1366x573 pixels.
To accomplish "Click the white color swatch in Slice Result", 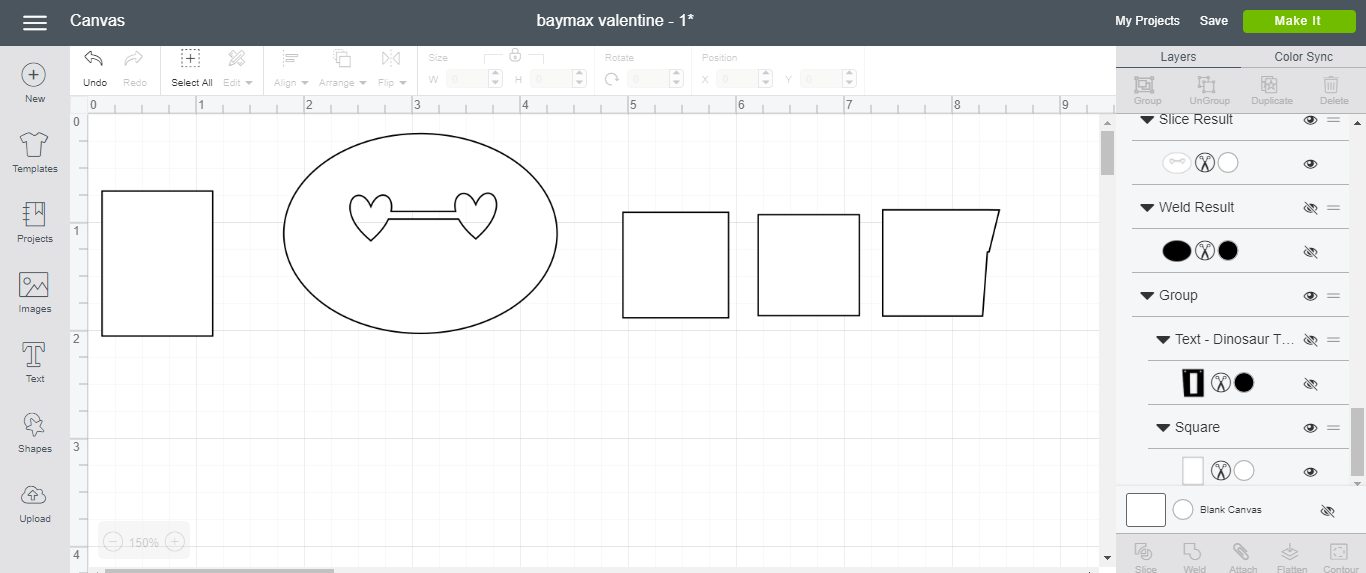I will click(x=1228, y=163).
